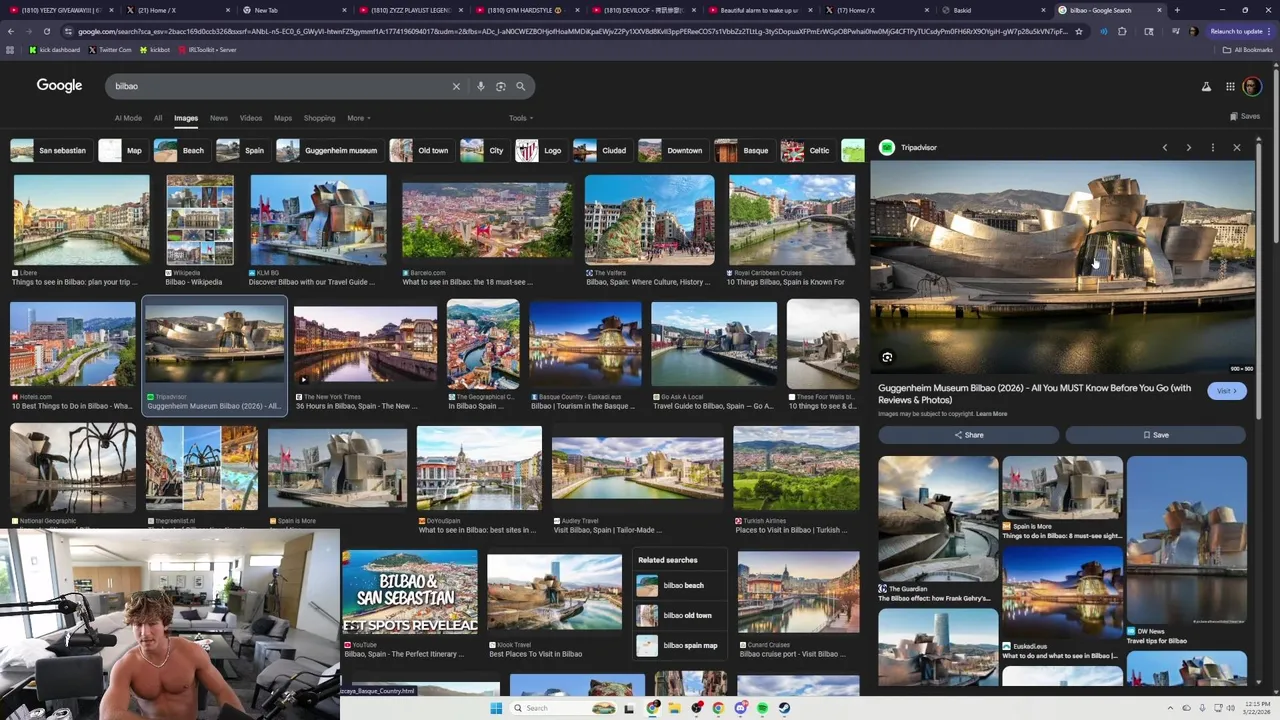The width and height of the screenshot is (1280, 720).
Task: Open Google Search Labs flask icon
Action: tap(1206, 87)
